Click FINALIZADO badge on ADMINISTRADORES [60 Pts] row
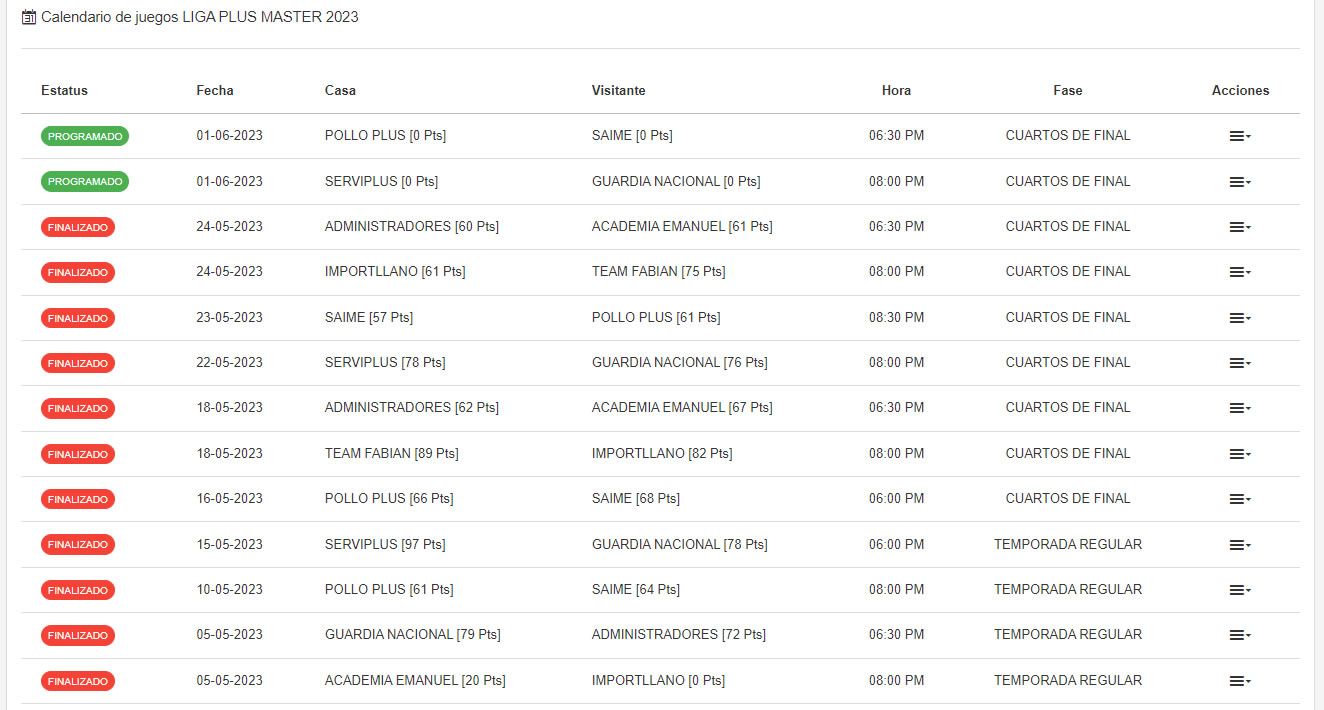 78,227
